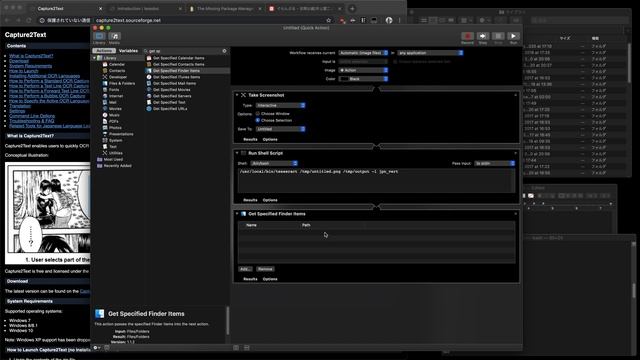Open the Workflow receives current dropdown
The height and width of the screenshot is (360, 640).
[363, 53]
